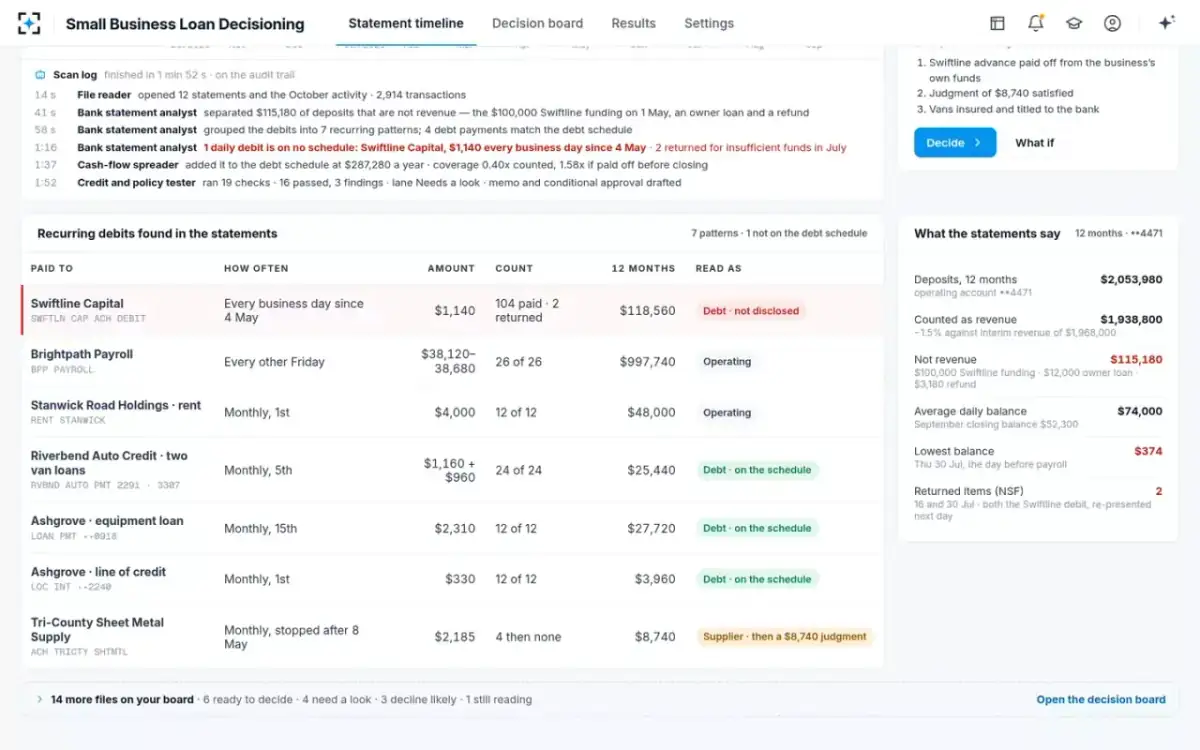Select Stanwick Road Holdings rent row
1200x750 pixels.
[452, 412]
